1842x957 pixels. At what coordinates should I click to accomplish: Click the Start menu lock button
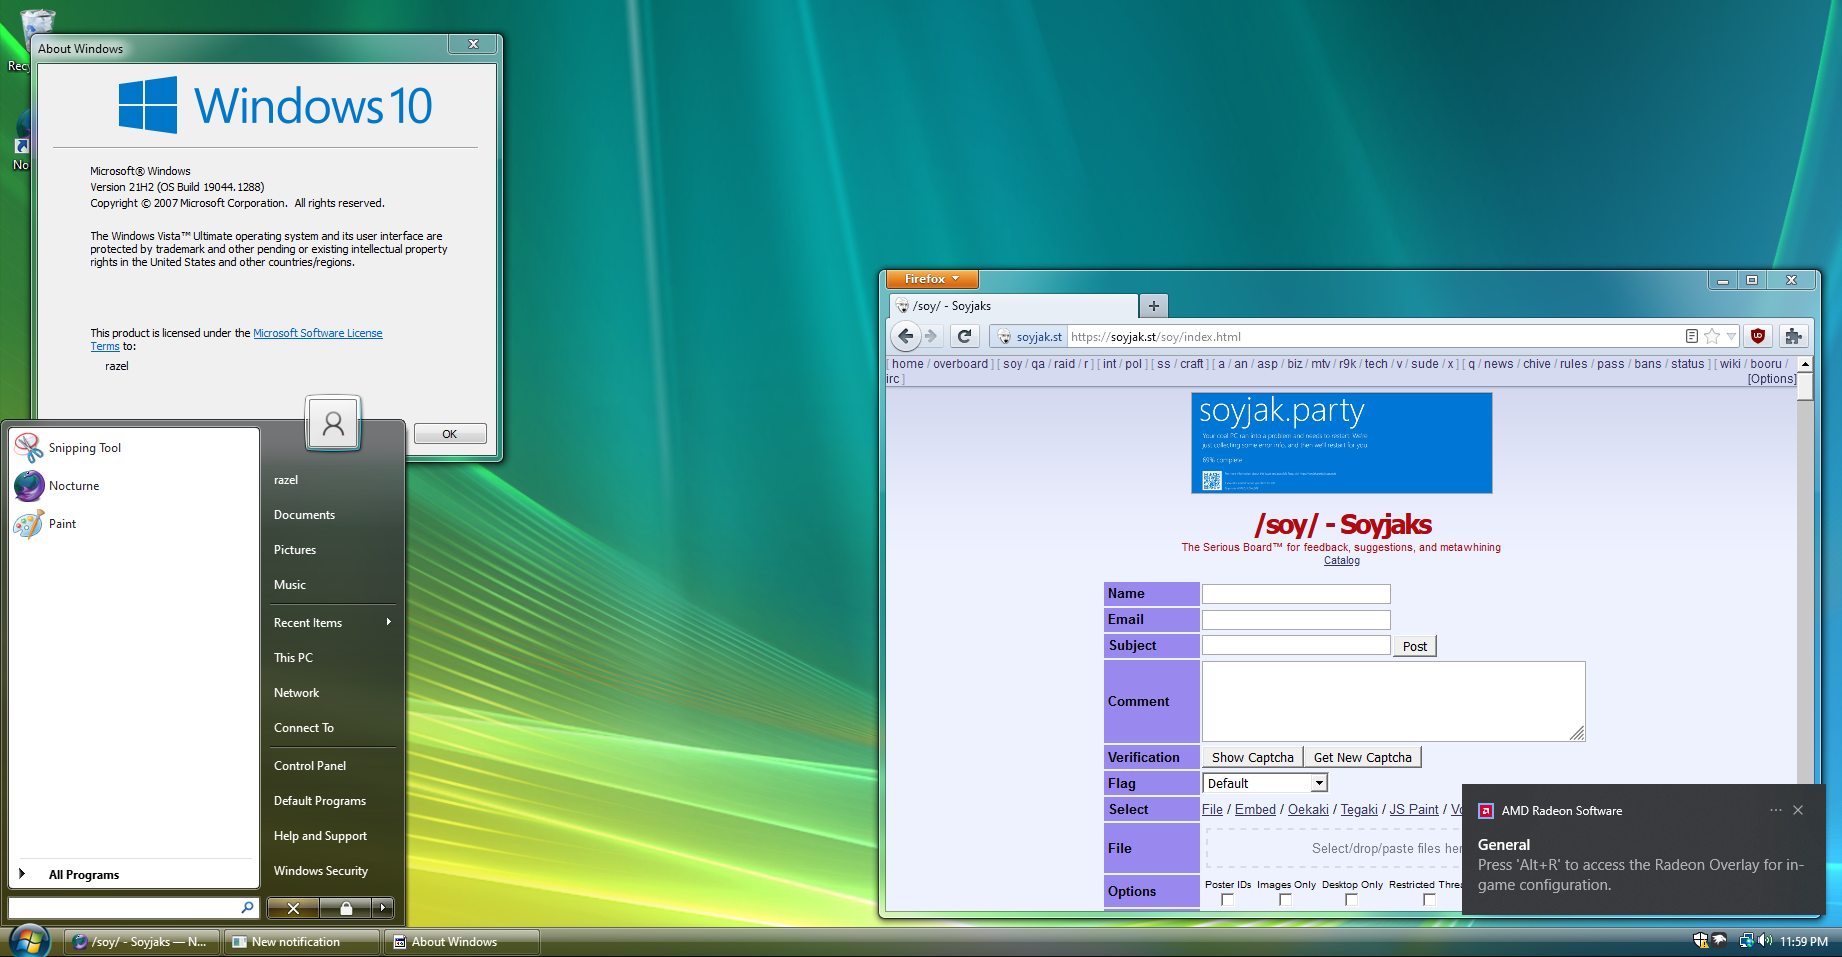click(346, 908)
